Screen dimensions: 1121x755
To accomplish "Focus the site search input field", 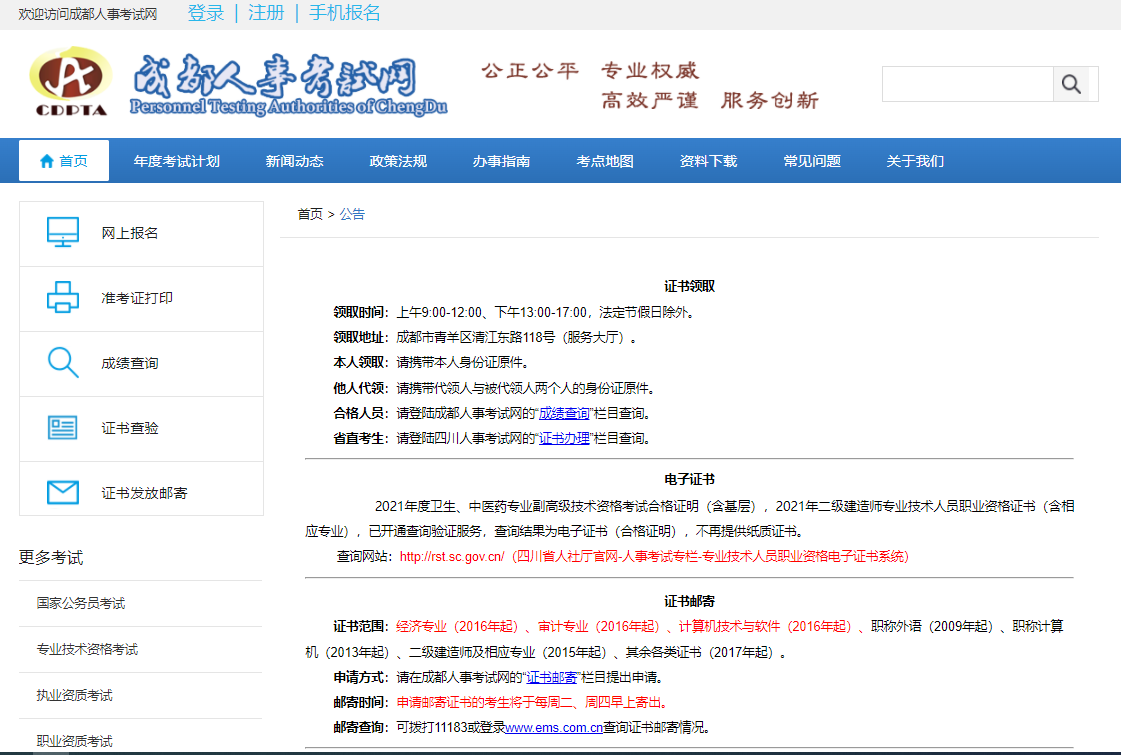I will pos(968,84).
